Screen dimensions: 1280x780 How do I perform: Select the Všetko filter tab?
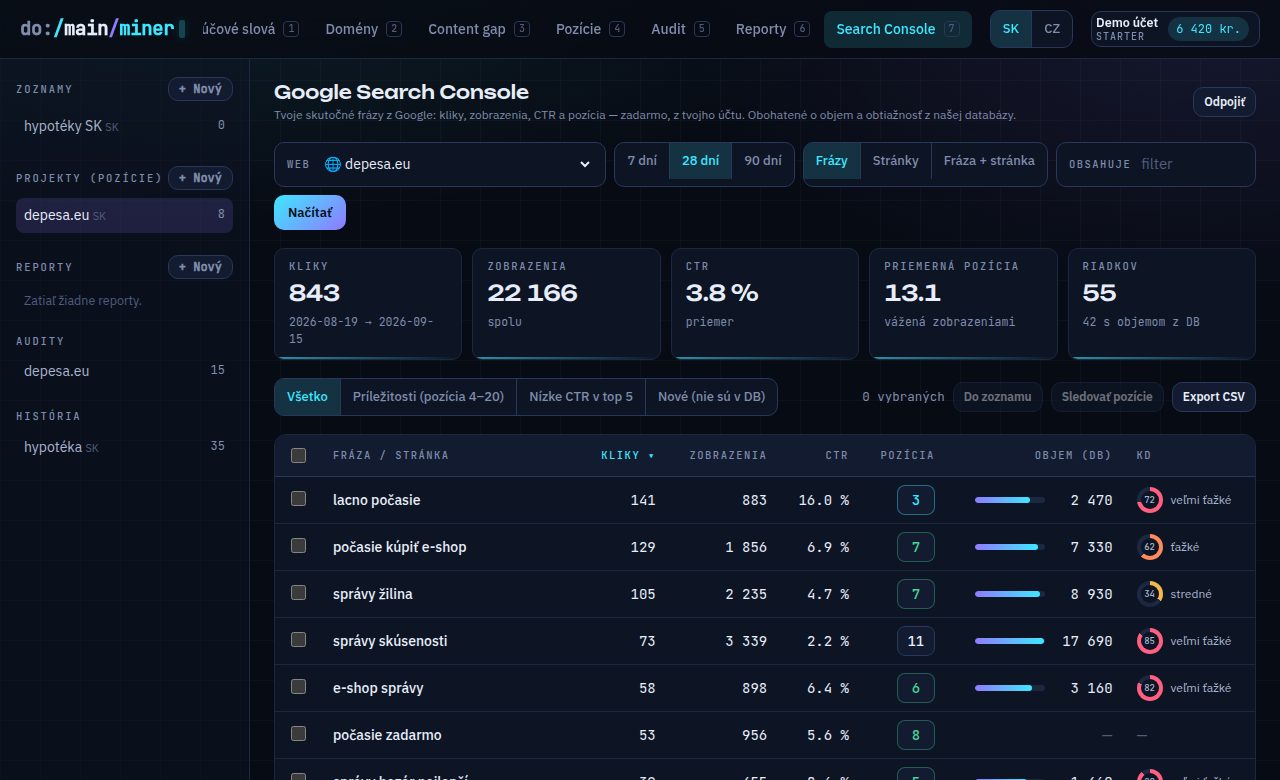click(x=307, y=397)
